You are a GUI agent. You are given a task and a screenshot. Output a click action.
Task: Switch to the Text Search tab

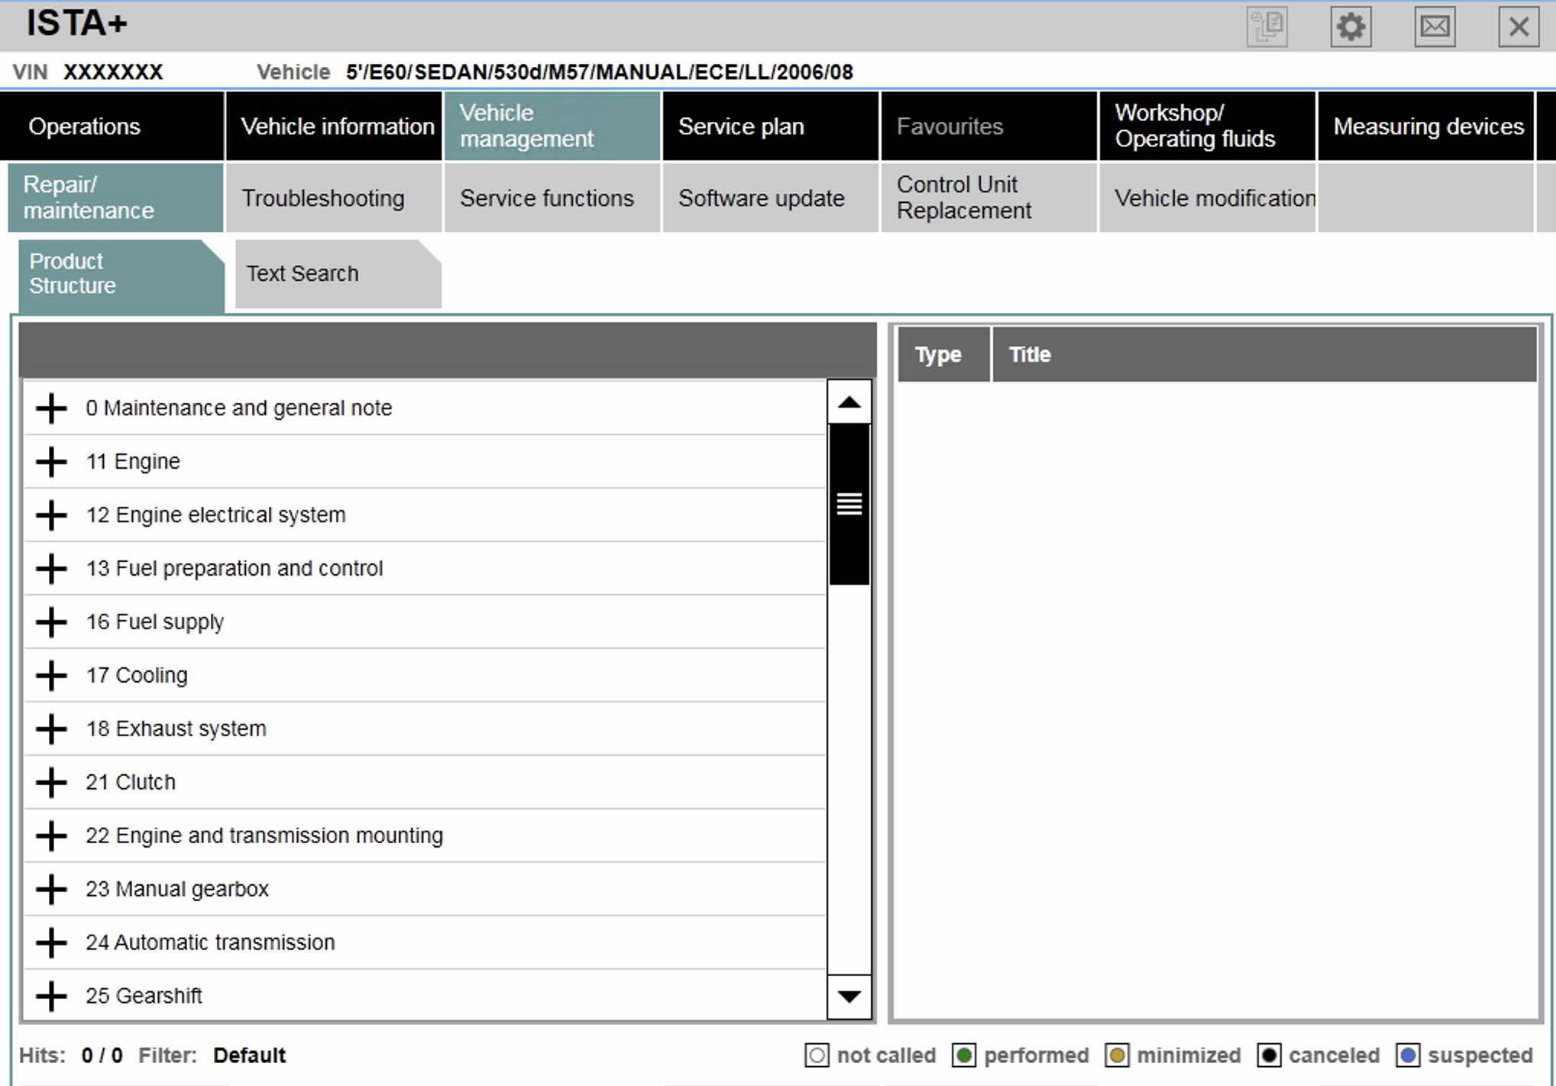pyautogui.click(x=338, y=274)
